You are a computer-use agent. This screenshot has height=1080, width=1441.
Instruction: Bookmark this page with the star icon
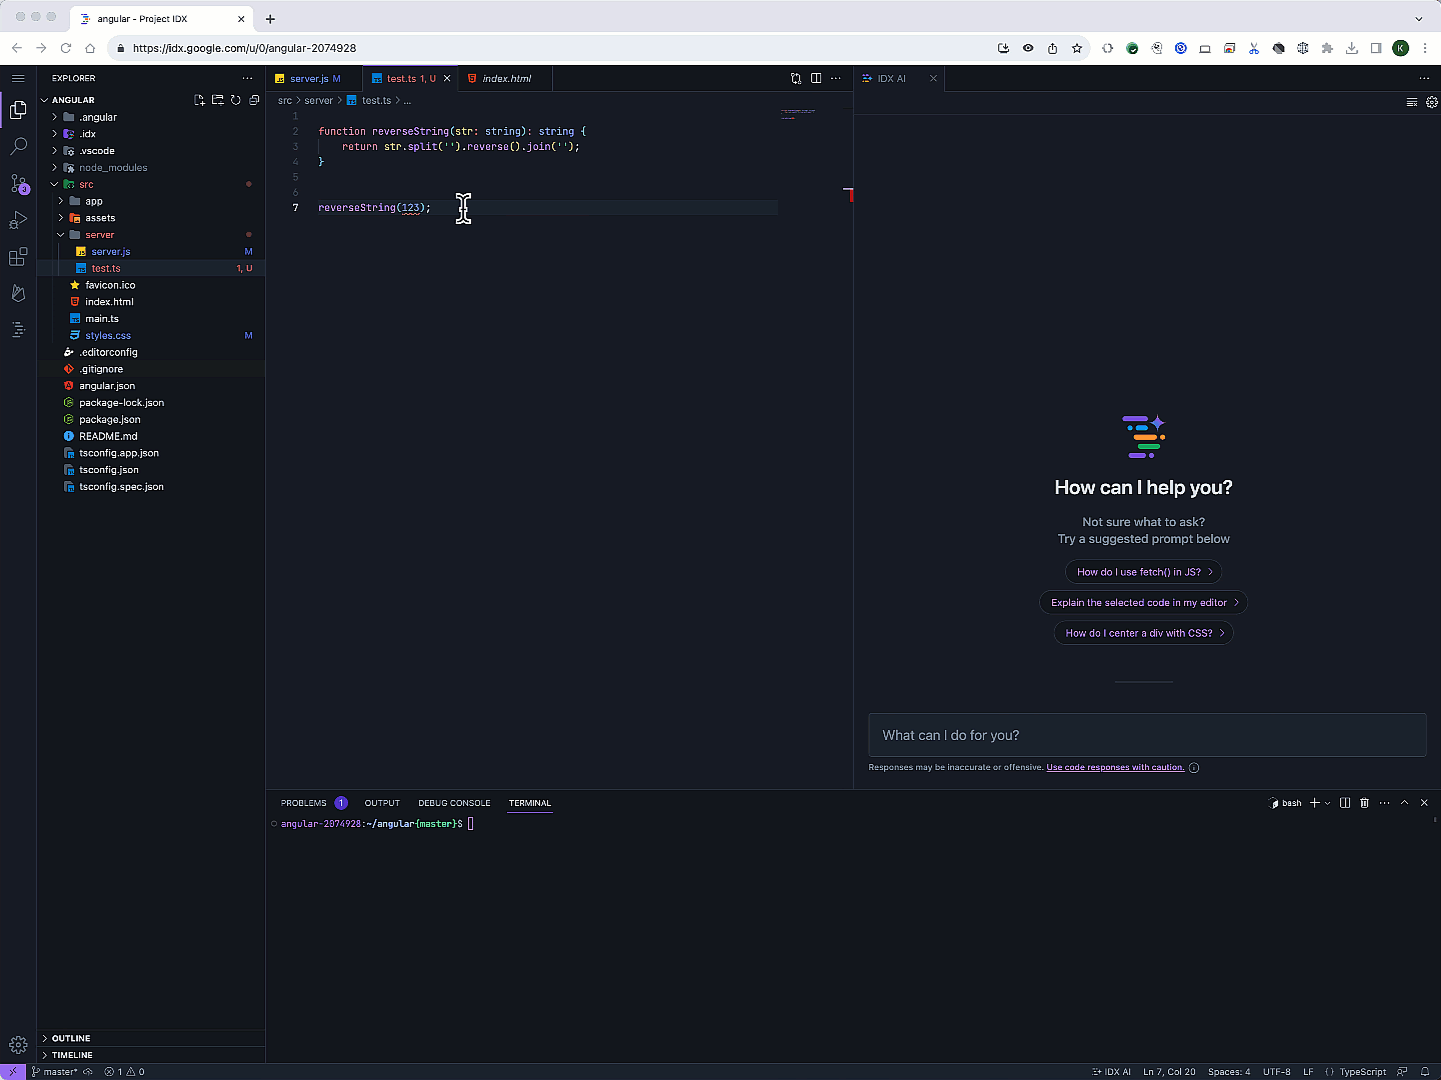click(1077, 48)
